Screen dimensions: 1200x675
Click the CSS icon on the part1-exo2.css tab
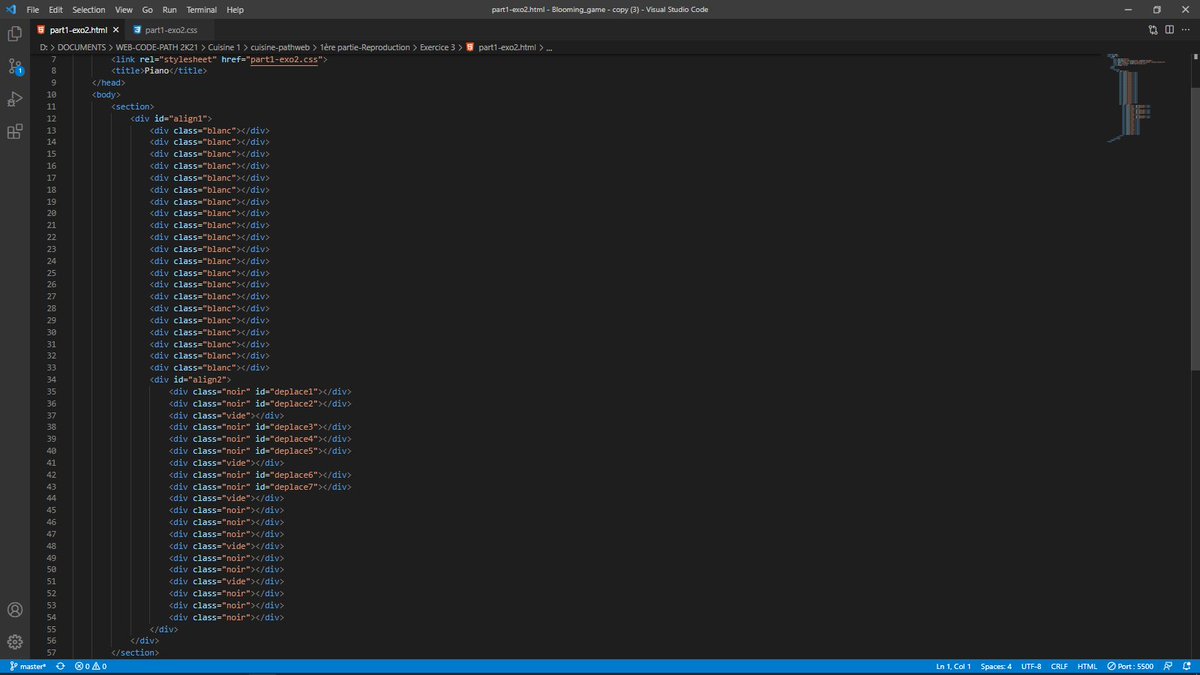tap(137, 30)
